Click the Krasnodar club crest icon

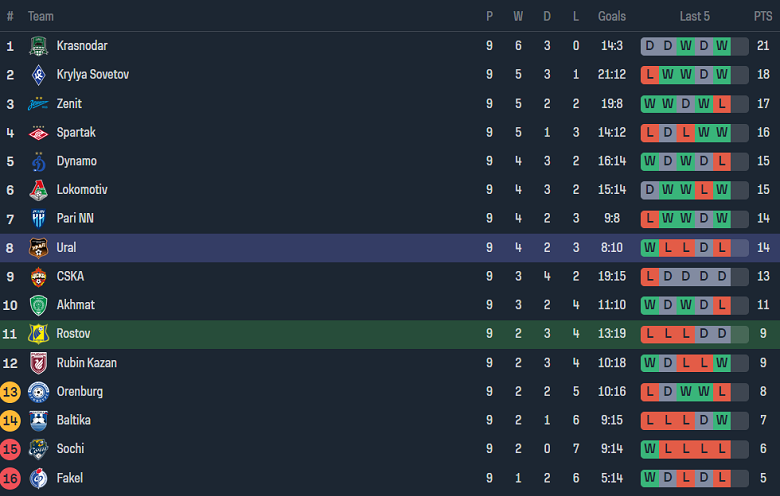[x=38, y=46]
